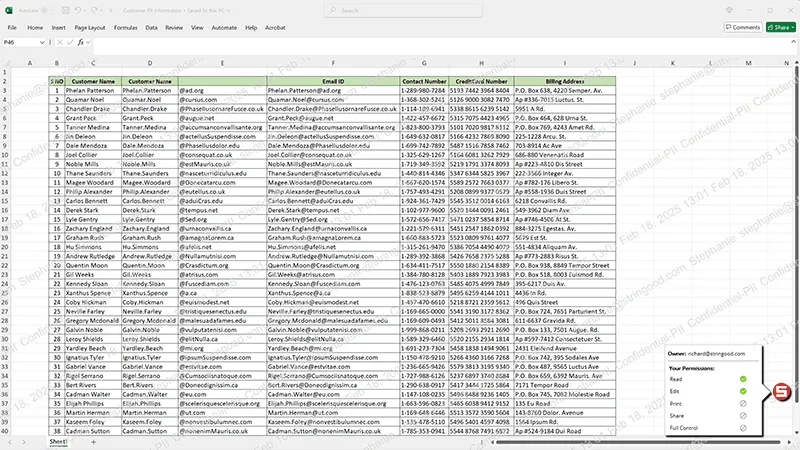Click the next sheet navigation arrow
Image resolution: width=800 pixels, height=450 pixels.
[23, 442]
